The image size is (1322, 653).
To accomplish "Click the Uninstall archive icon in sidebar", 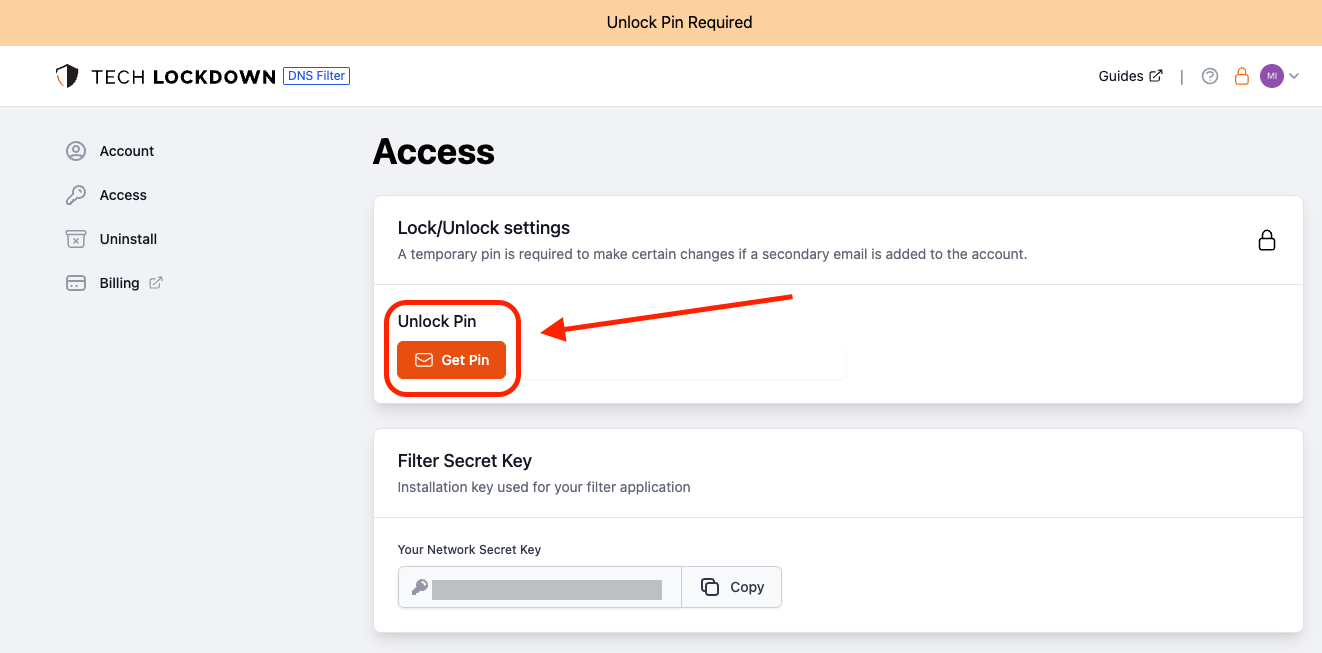I will [x=76, y=239].
